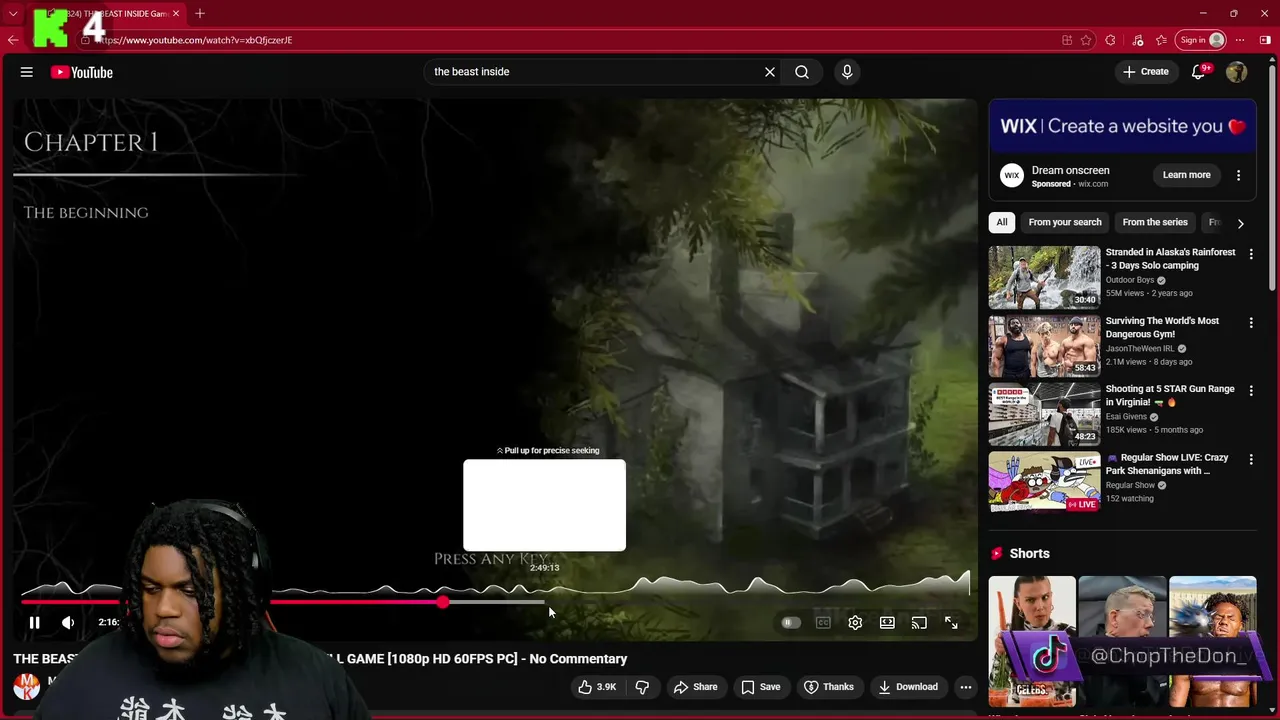This screenshot has width=1280, height=720.
Task: Open YouTube notifications bell
Action: pyautogui.click(x=1199, y=72)
